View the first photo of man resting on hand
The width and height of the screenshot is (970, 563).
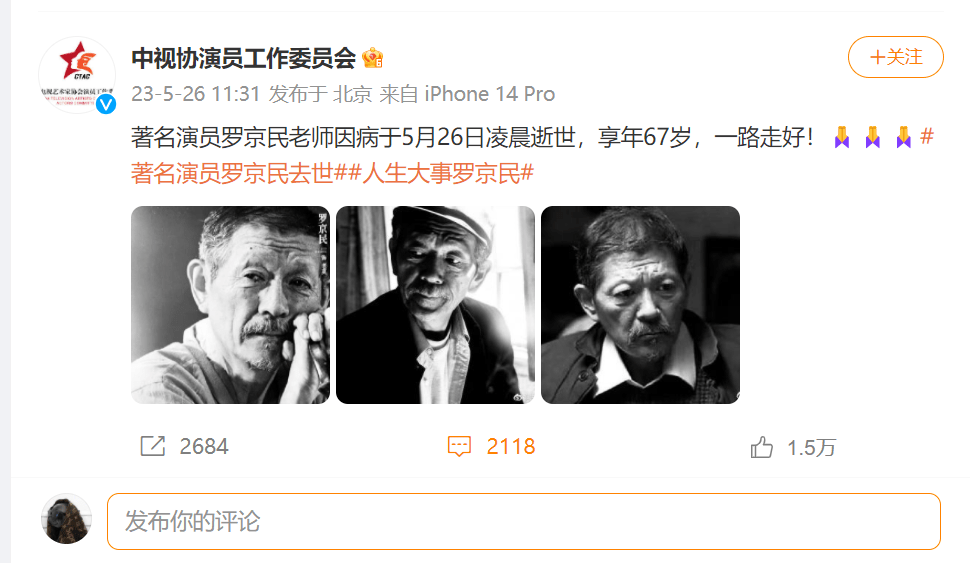click(x=230, y=305)
